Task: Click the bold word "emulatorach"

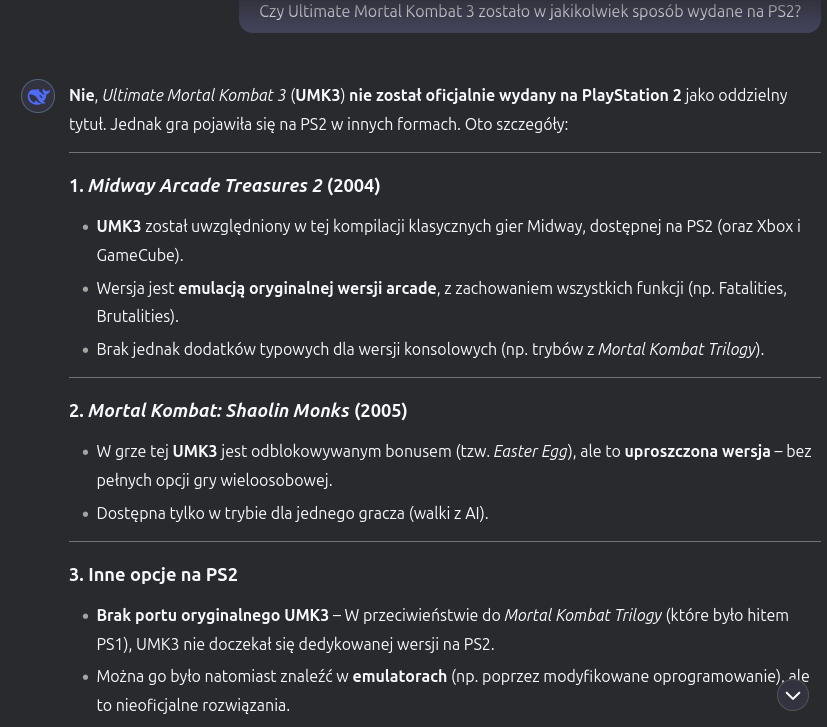Action: pos(399,677)
